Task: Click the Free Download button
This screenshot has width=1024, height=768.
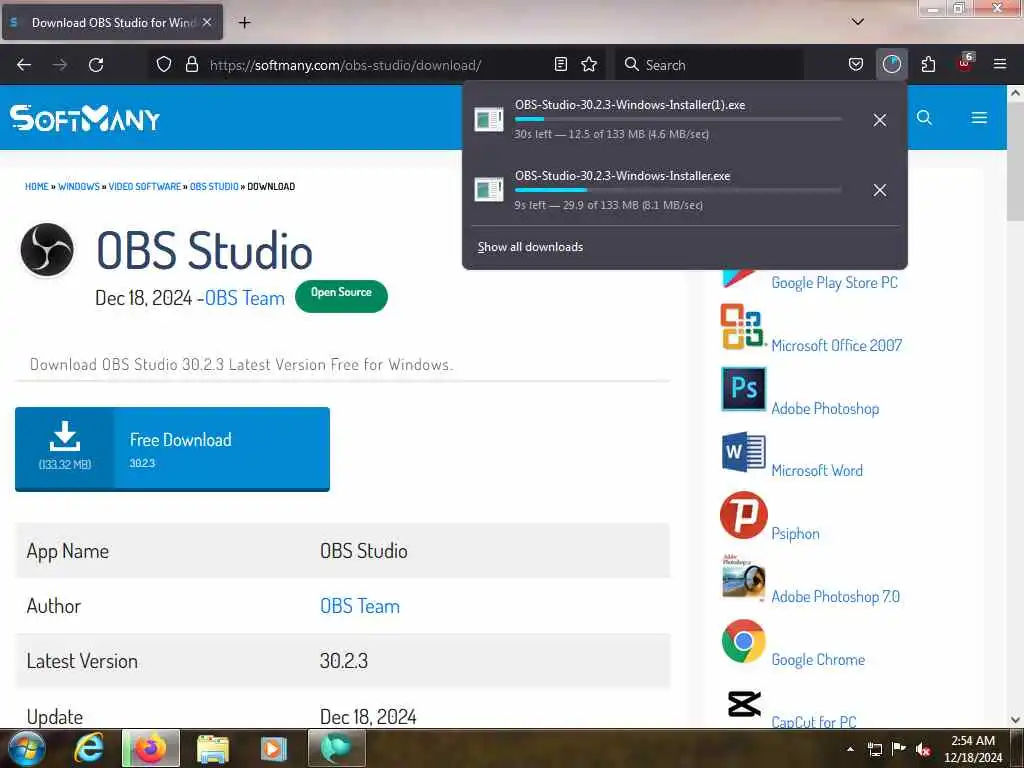Action: tap(172, 449)
